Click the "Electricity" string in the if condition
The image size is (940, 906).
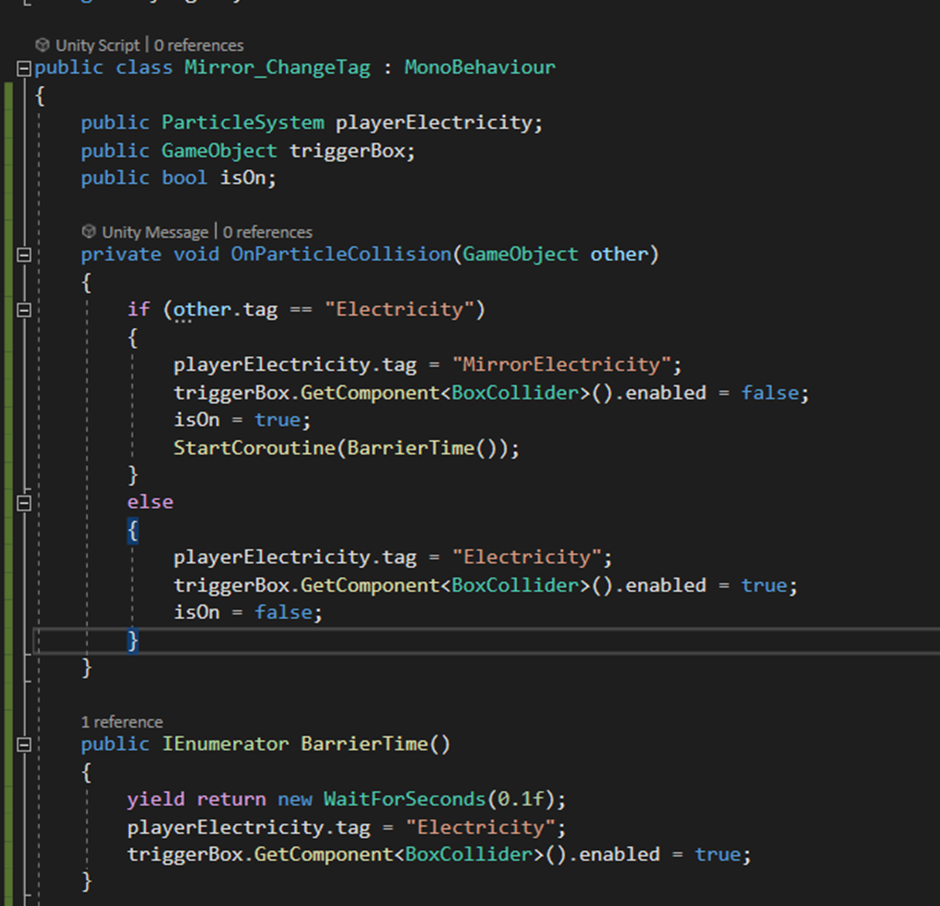(399, 309)
